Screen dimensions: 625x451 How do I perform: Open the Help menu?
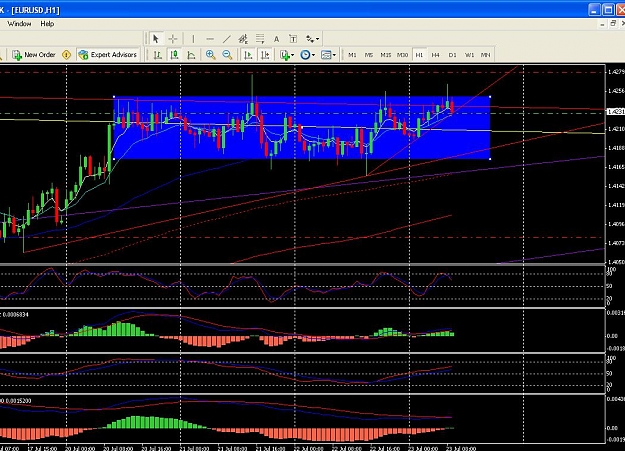point(47,24)
